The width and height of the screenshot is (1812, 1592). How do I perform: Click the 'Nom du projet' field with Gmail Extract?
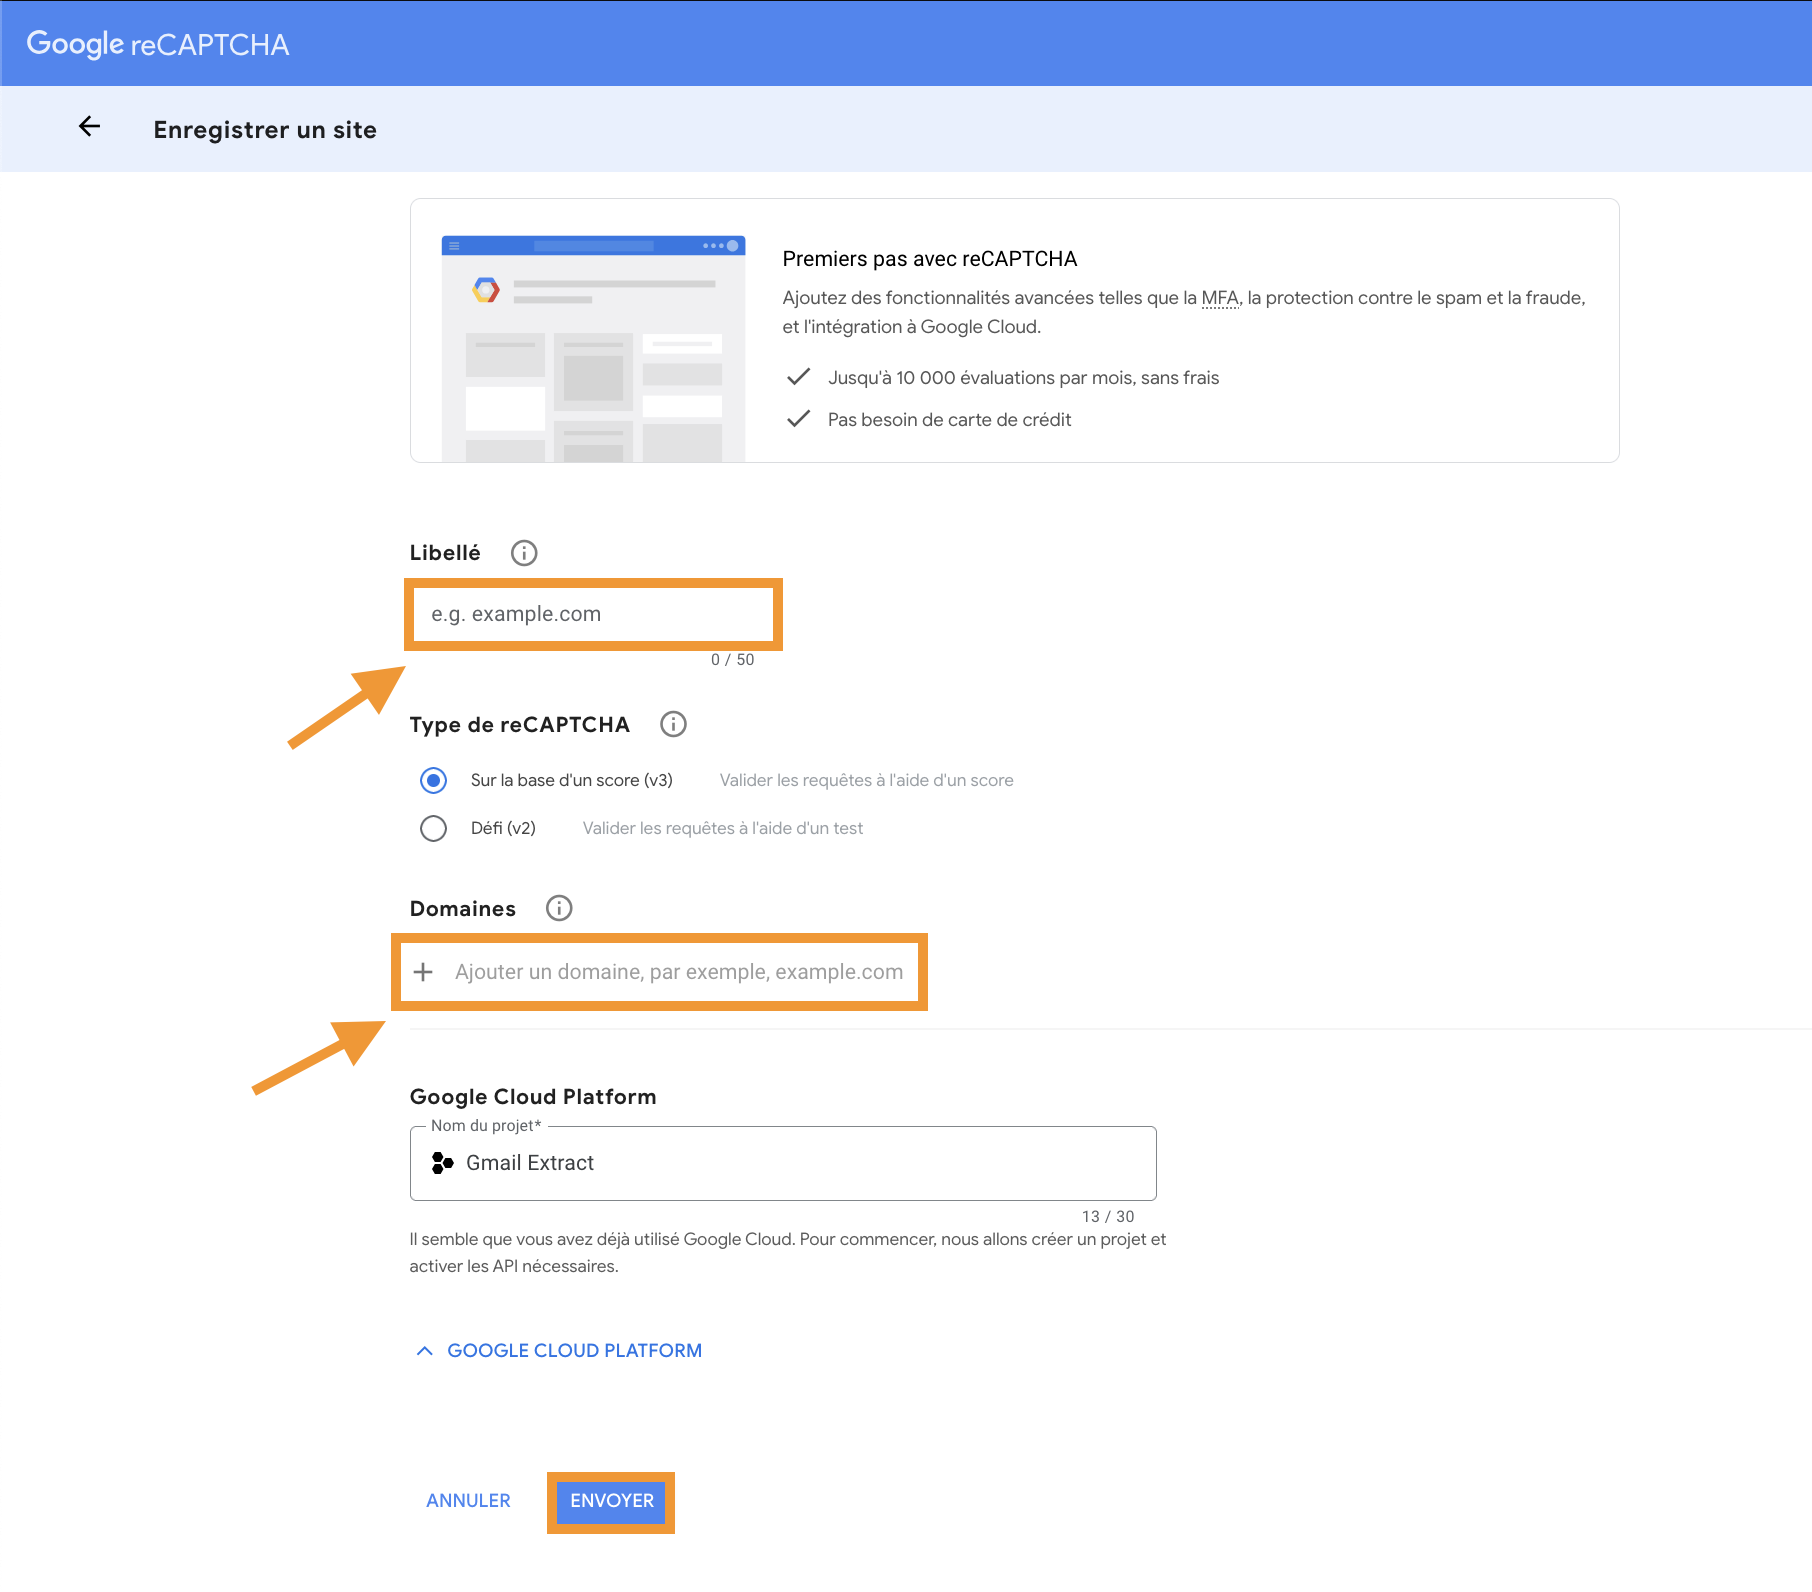[x=783, y=1163]
